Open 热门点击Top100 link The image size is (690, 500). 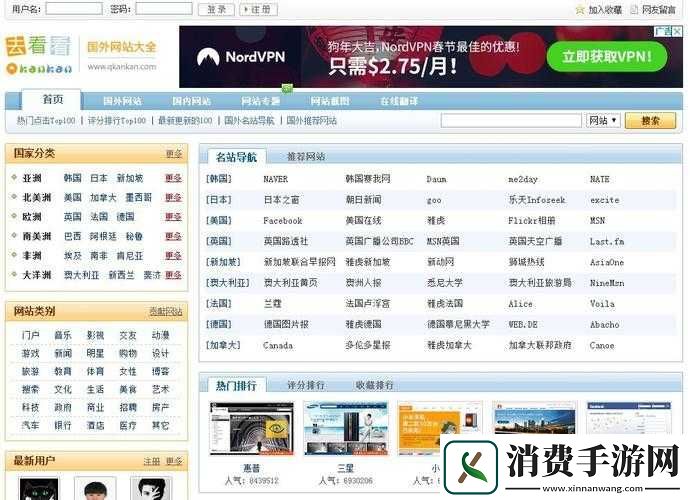point(46,120)
